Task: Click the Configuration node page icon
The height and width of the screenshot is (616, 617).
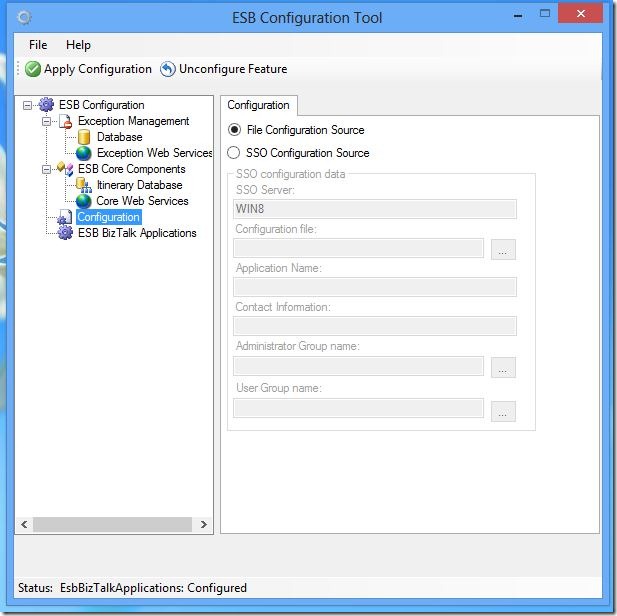Action: click(x=65, y=217)
